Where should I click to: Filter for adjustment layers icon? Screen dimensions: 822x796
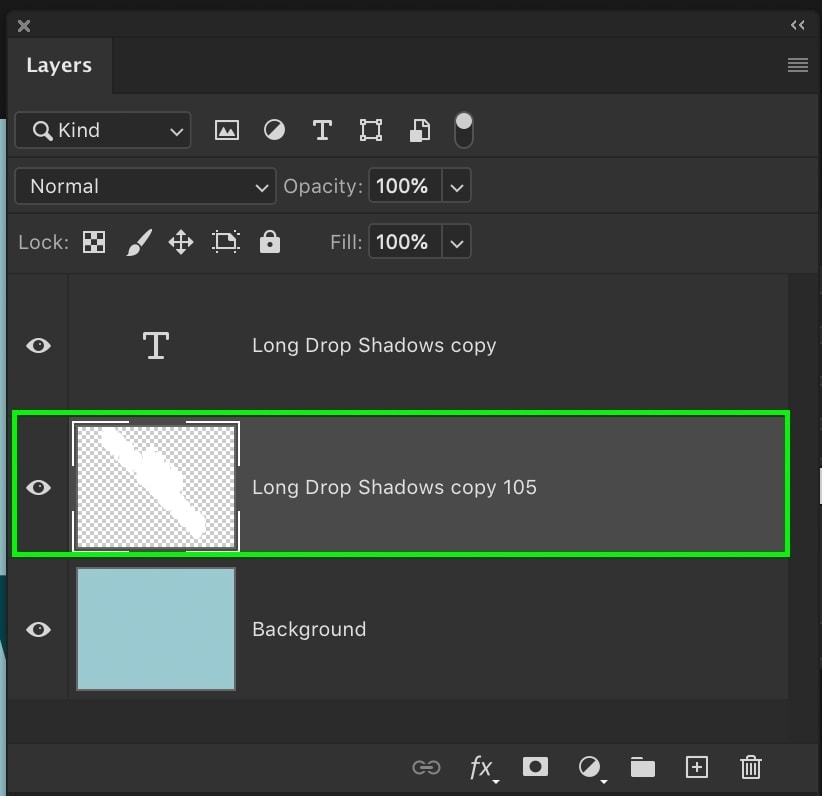[x=274, y=130]
